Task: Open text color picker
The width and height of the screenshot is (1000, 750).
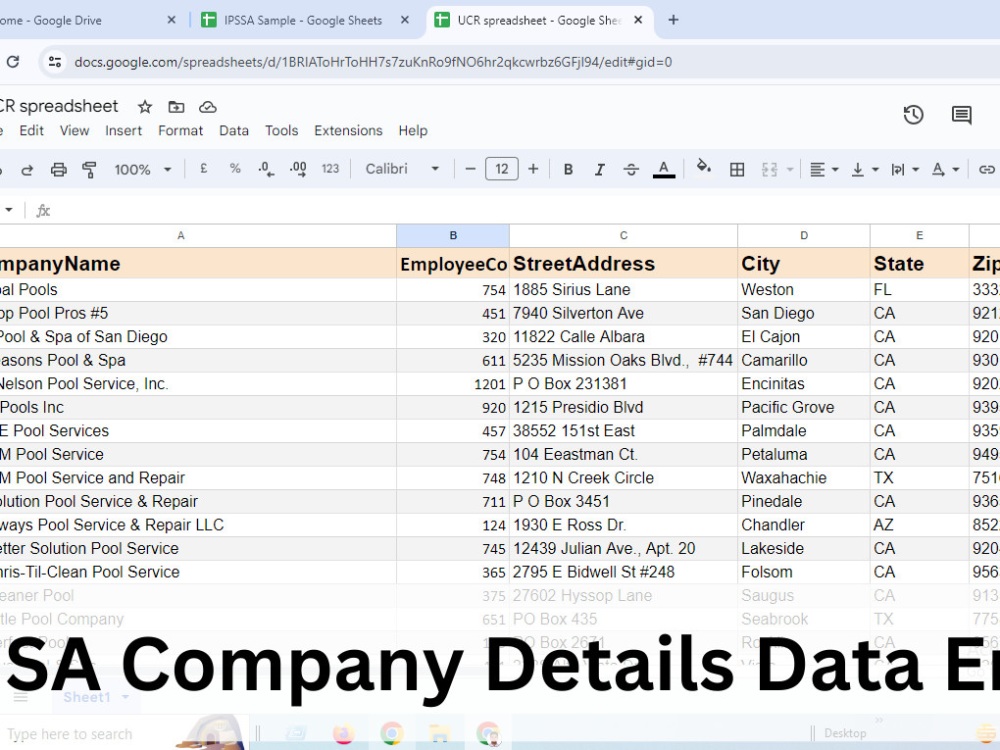Action: tap(664, 170)
